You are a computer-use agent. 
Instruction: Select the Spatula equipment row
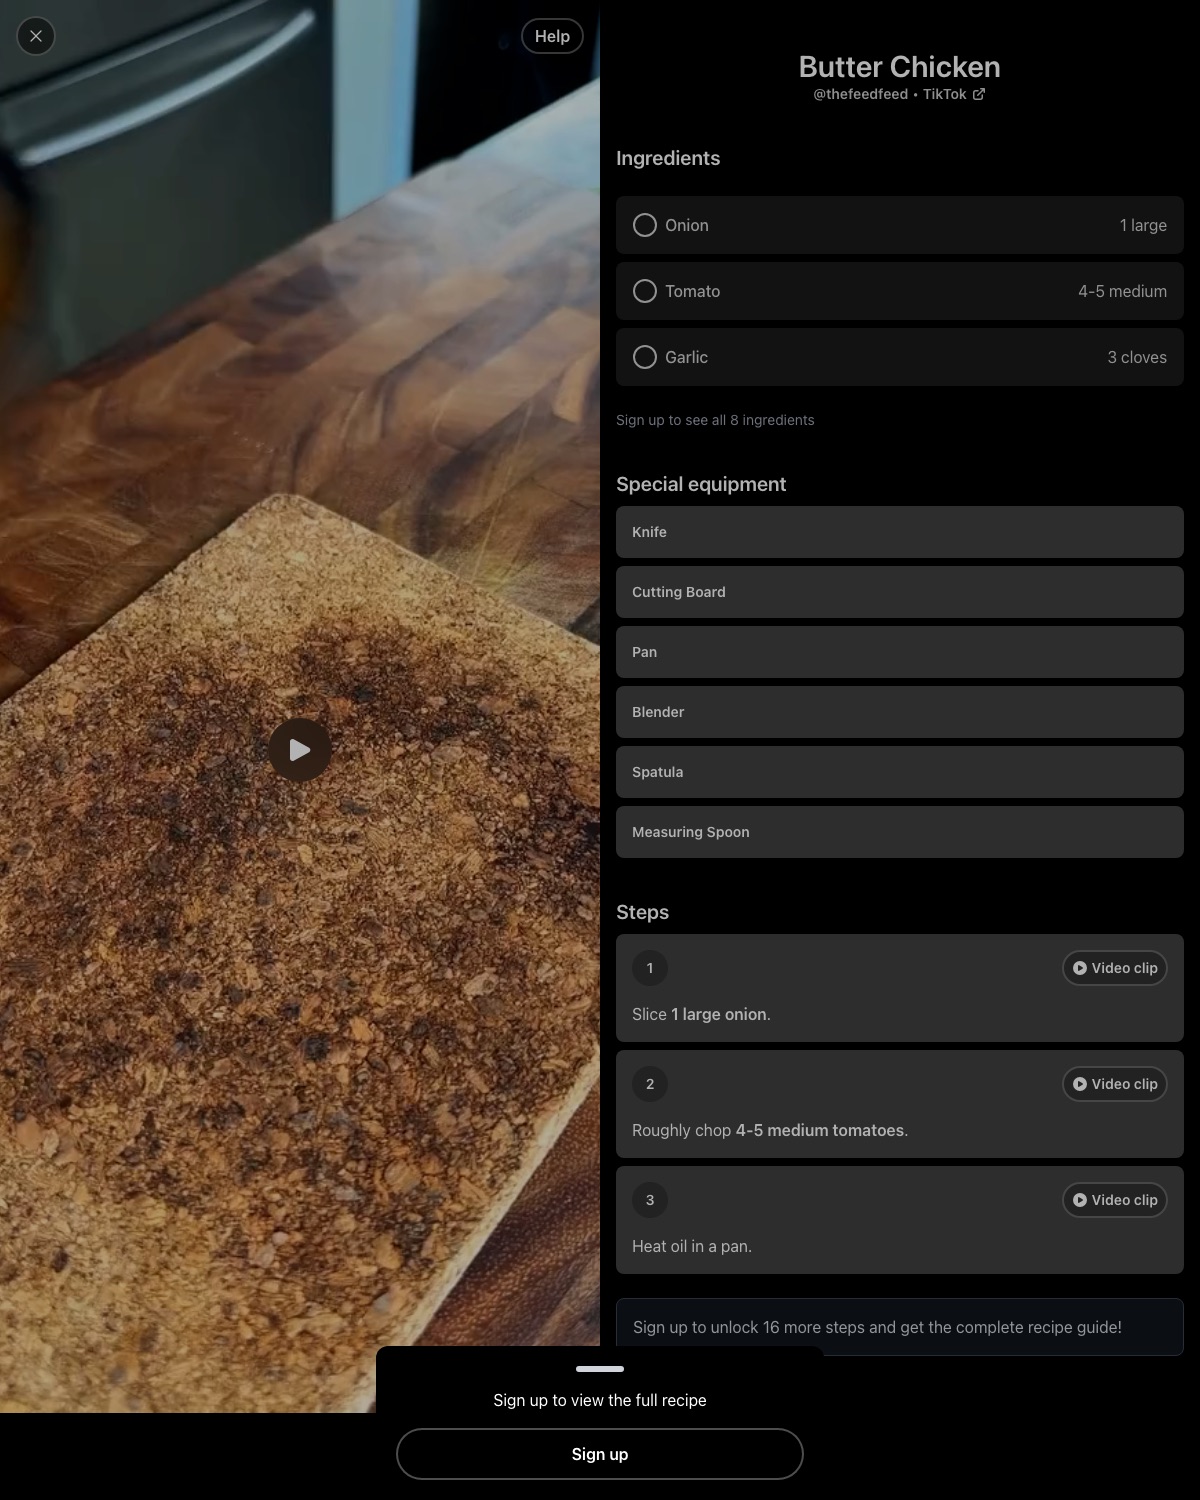[900, 772]
